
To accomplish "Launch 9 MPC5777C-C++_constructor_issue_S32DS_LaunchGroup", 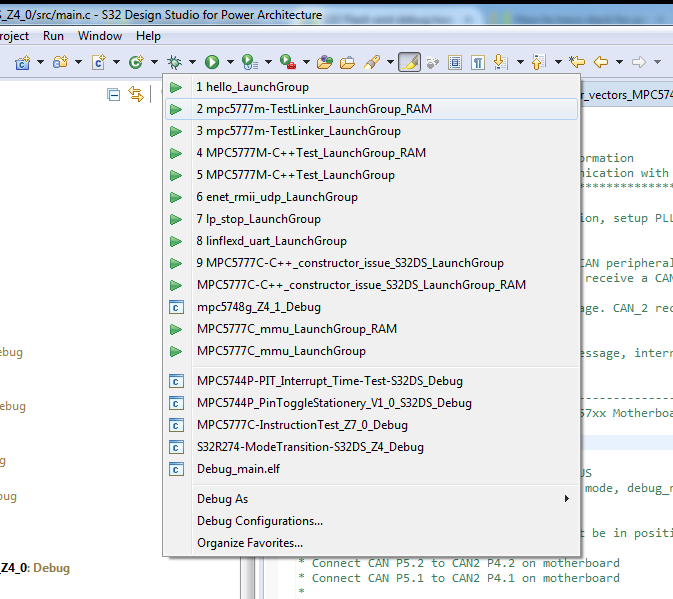I will [371, 263].
